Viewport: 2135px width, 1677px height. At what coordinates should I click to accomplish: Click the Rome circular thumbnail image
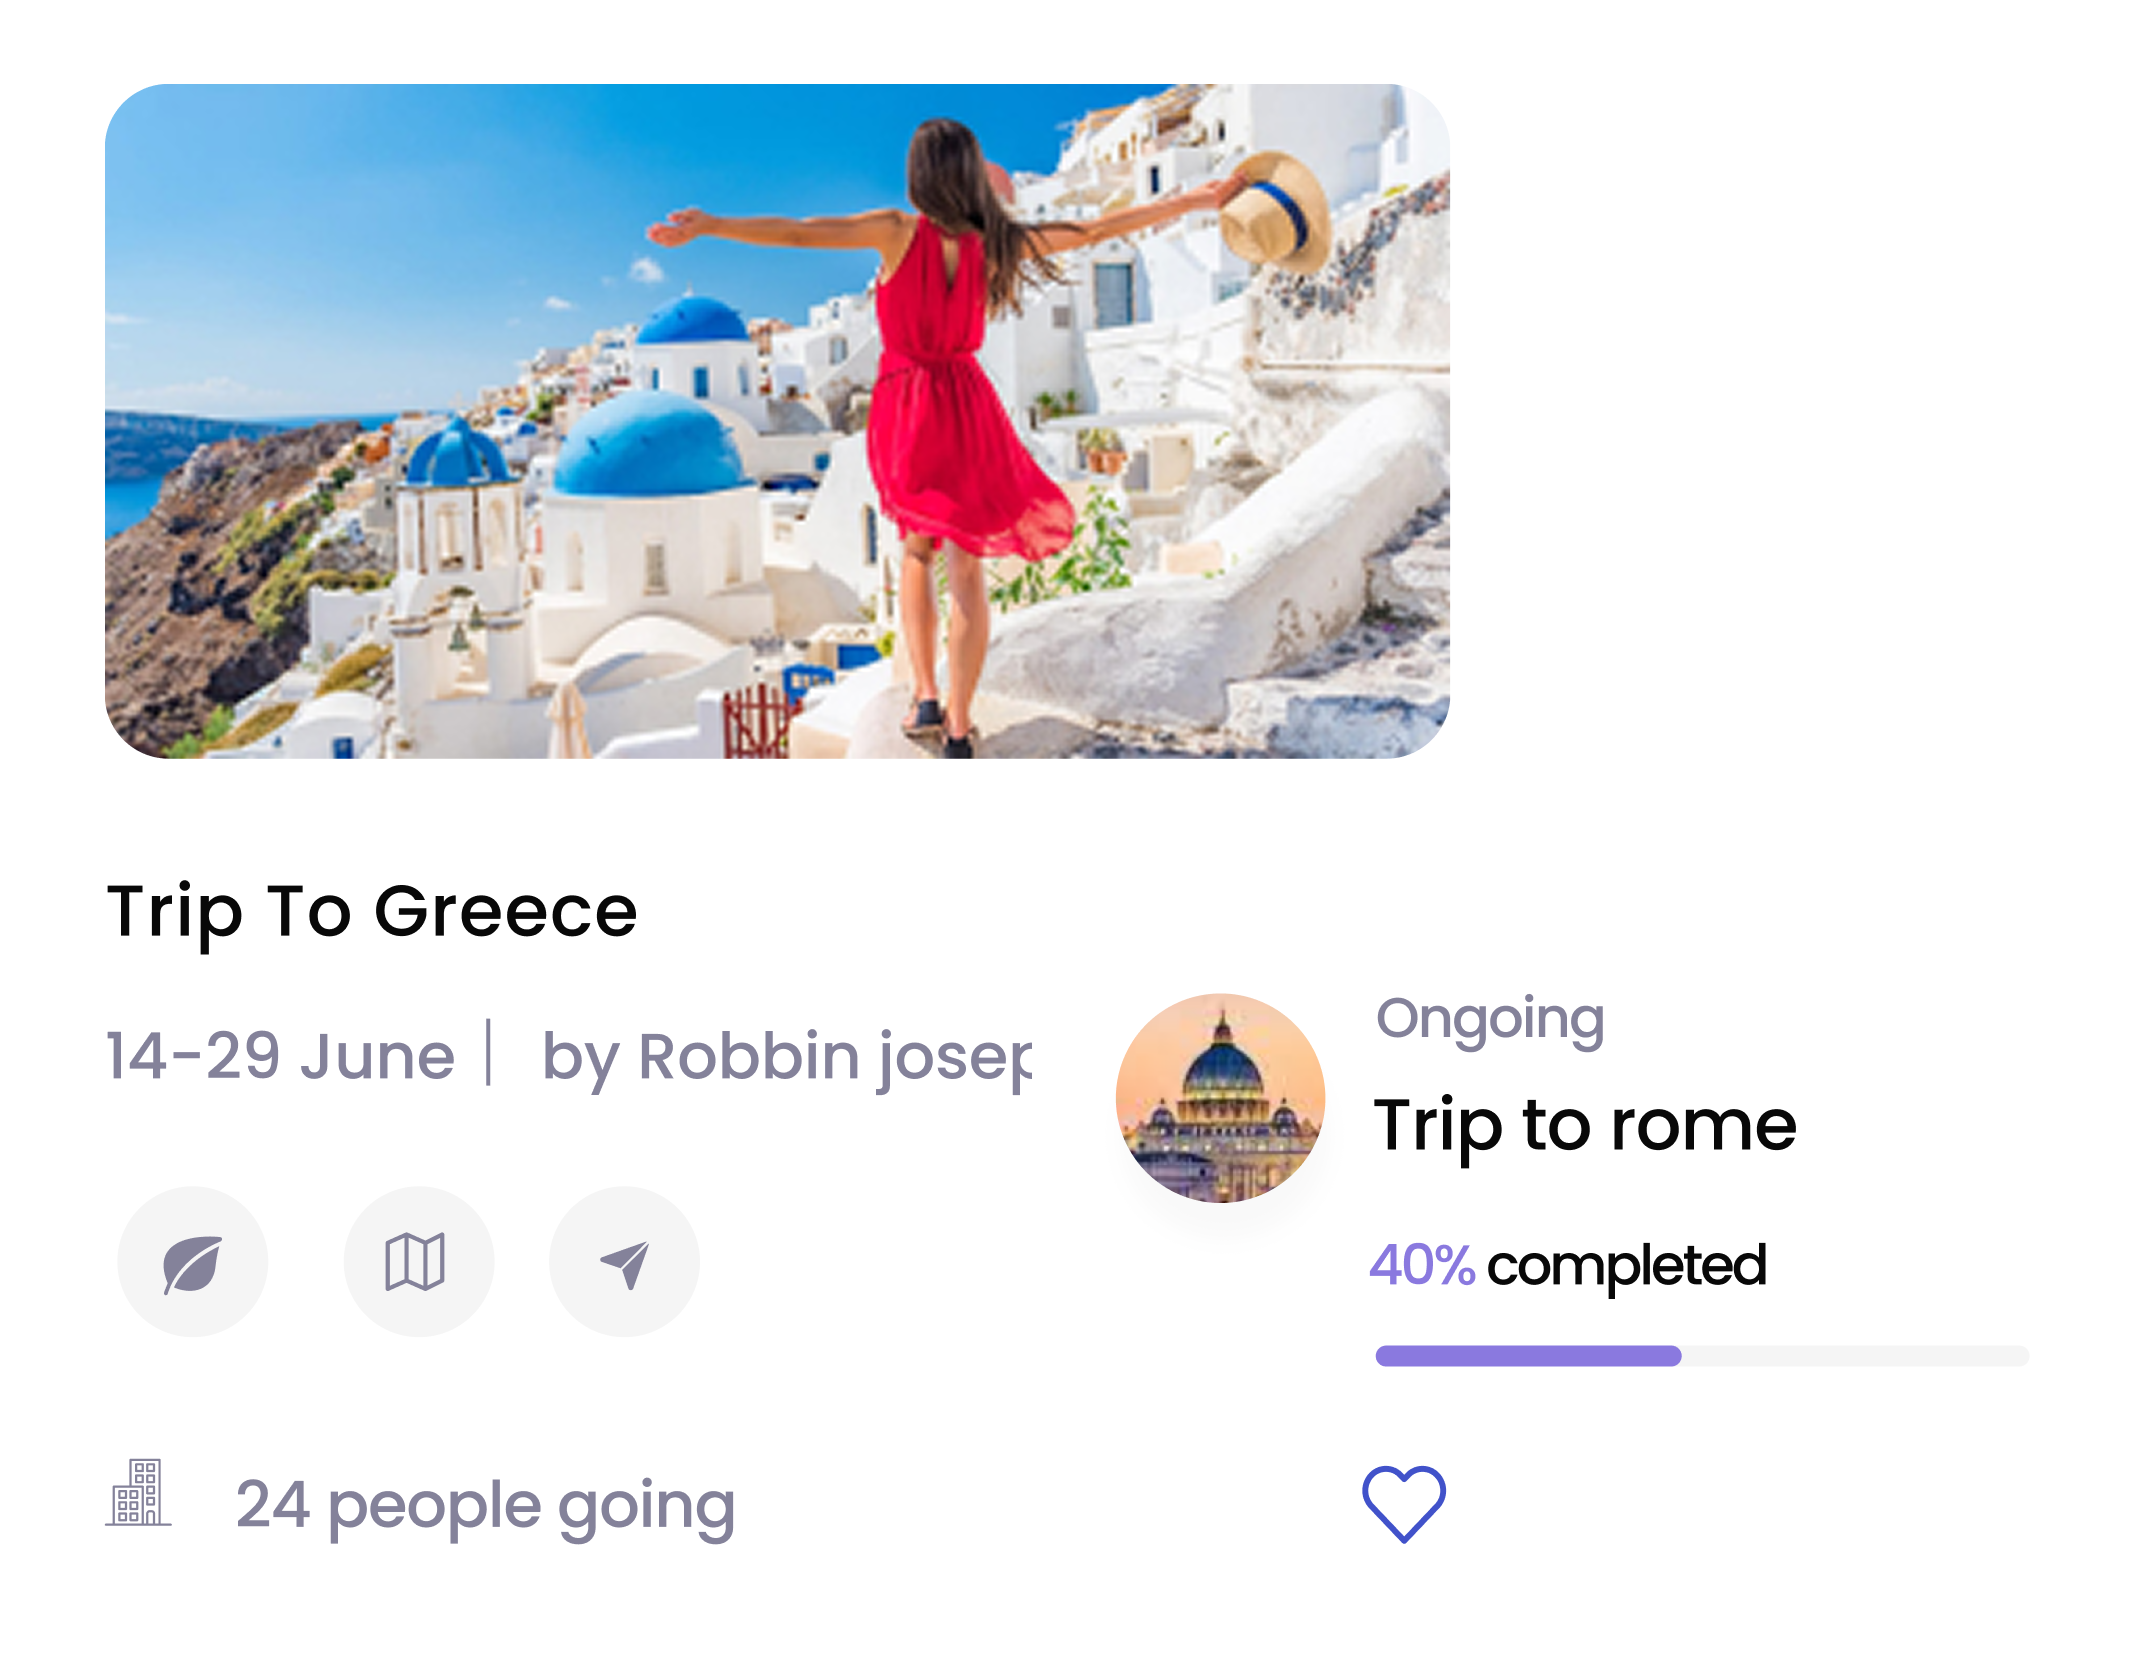coord(1220,1098)
